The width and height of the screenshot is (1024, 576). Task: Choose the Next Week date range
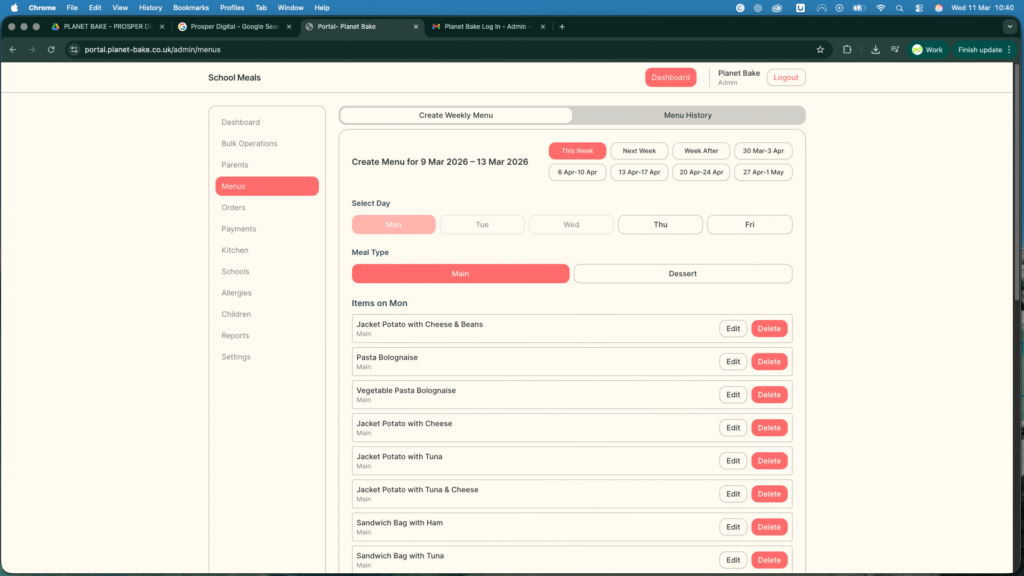click(x=639, y=151)
